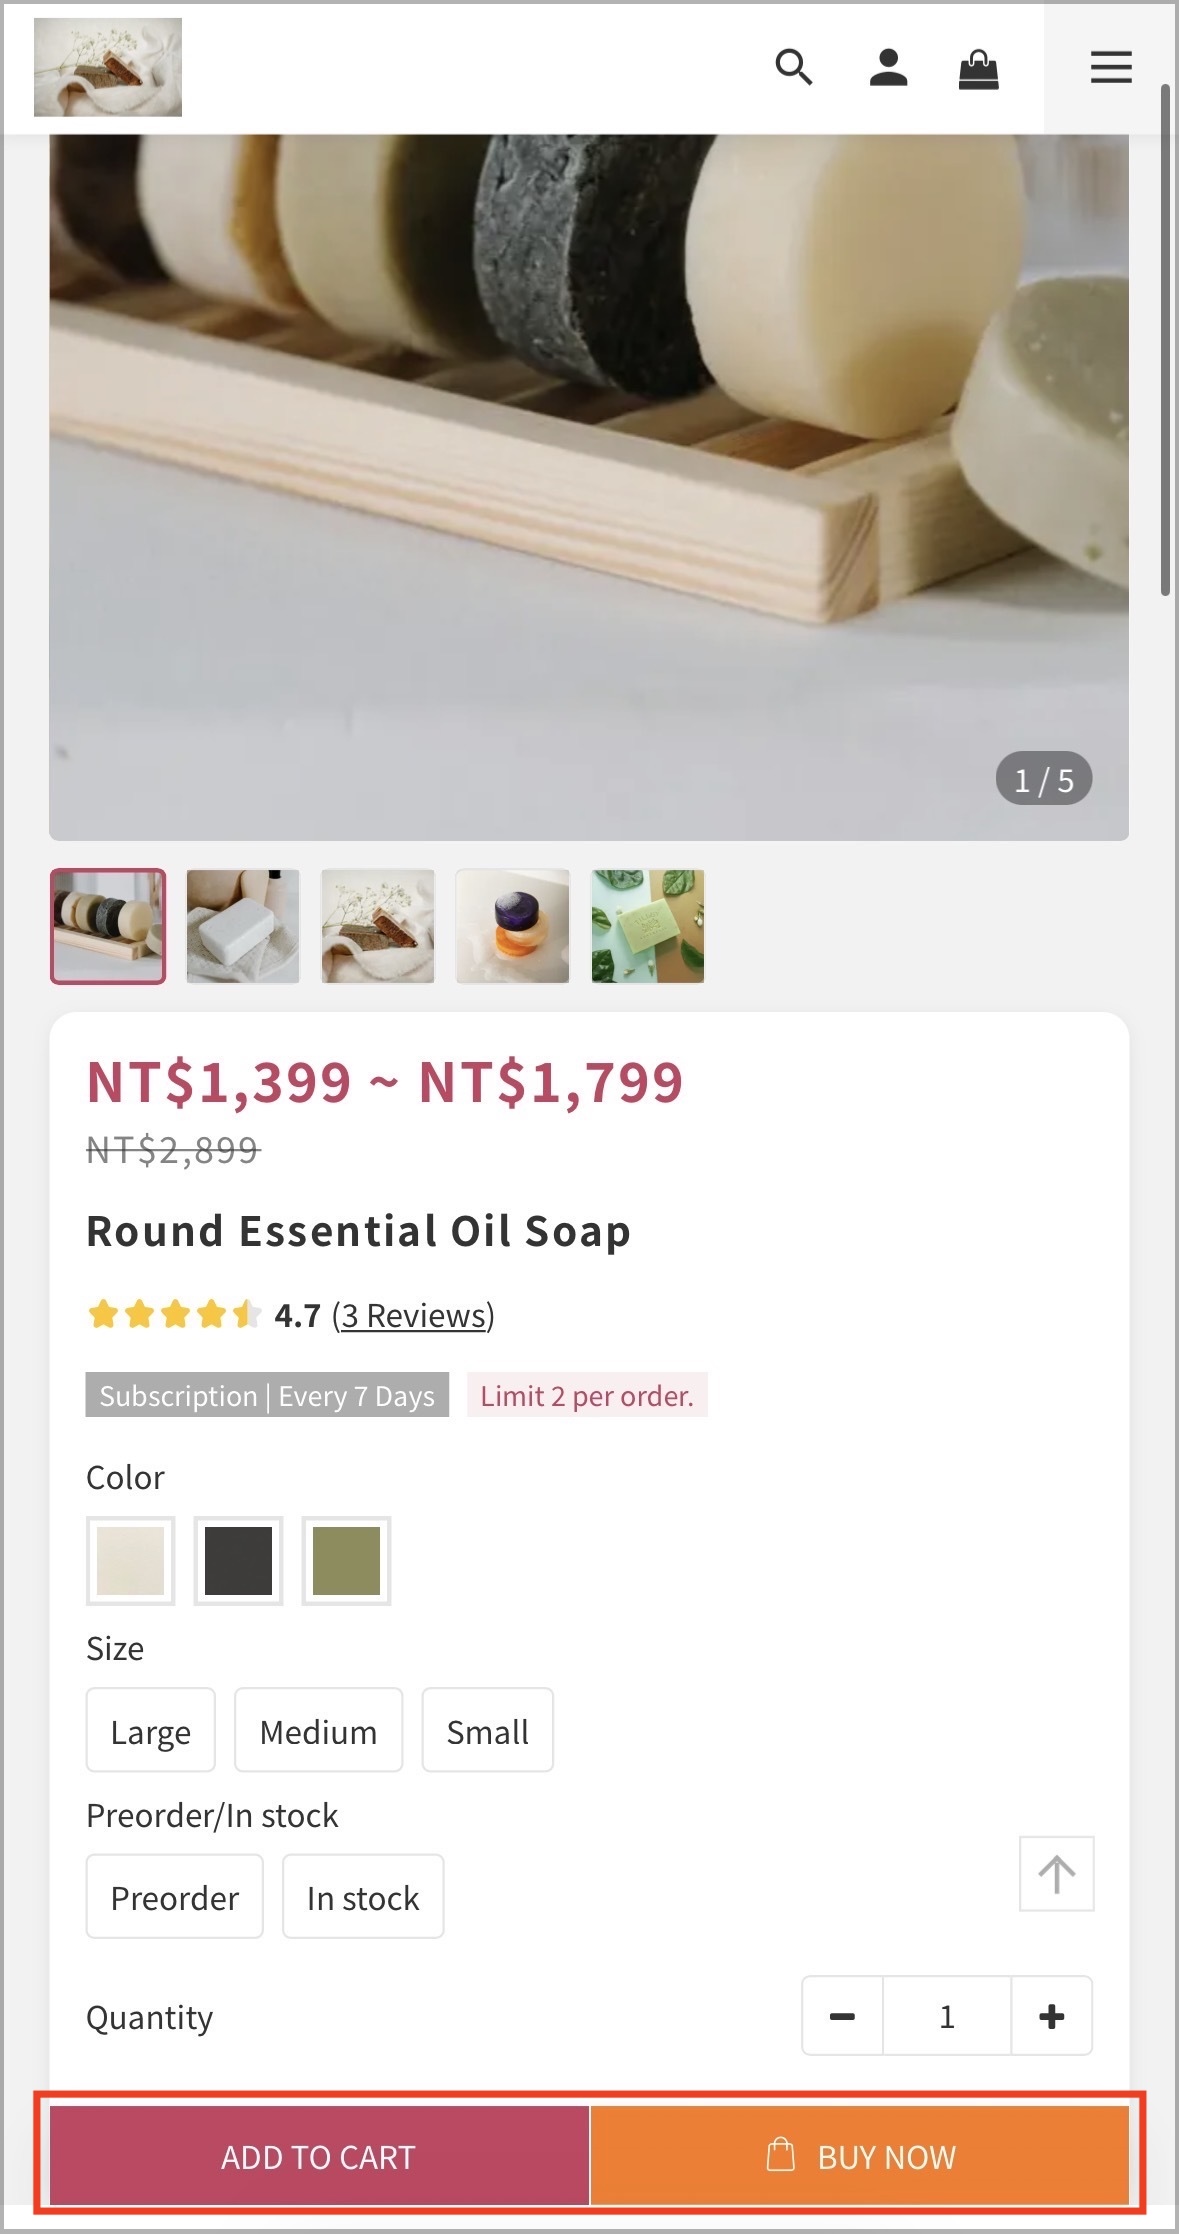View the purple and orange soap thumbnail
The height and width of the screenshot is (2234, 1179).
coord(513,926)
